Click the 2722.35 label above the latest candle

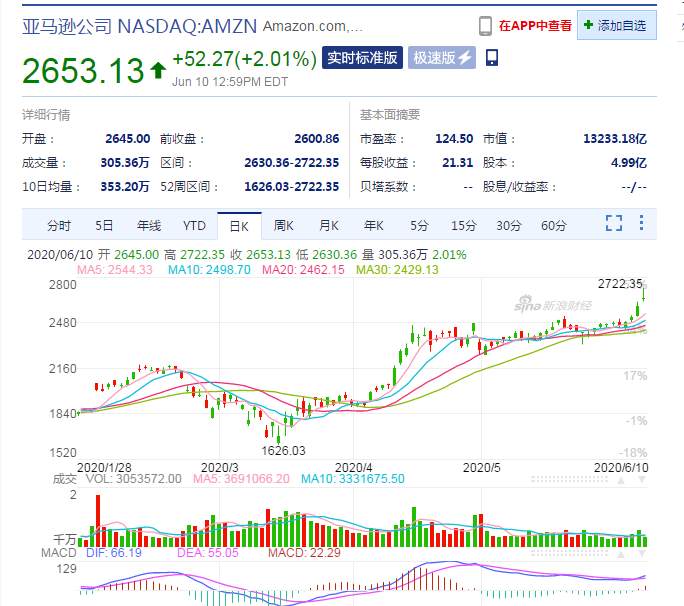tap(620, 284)
